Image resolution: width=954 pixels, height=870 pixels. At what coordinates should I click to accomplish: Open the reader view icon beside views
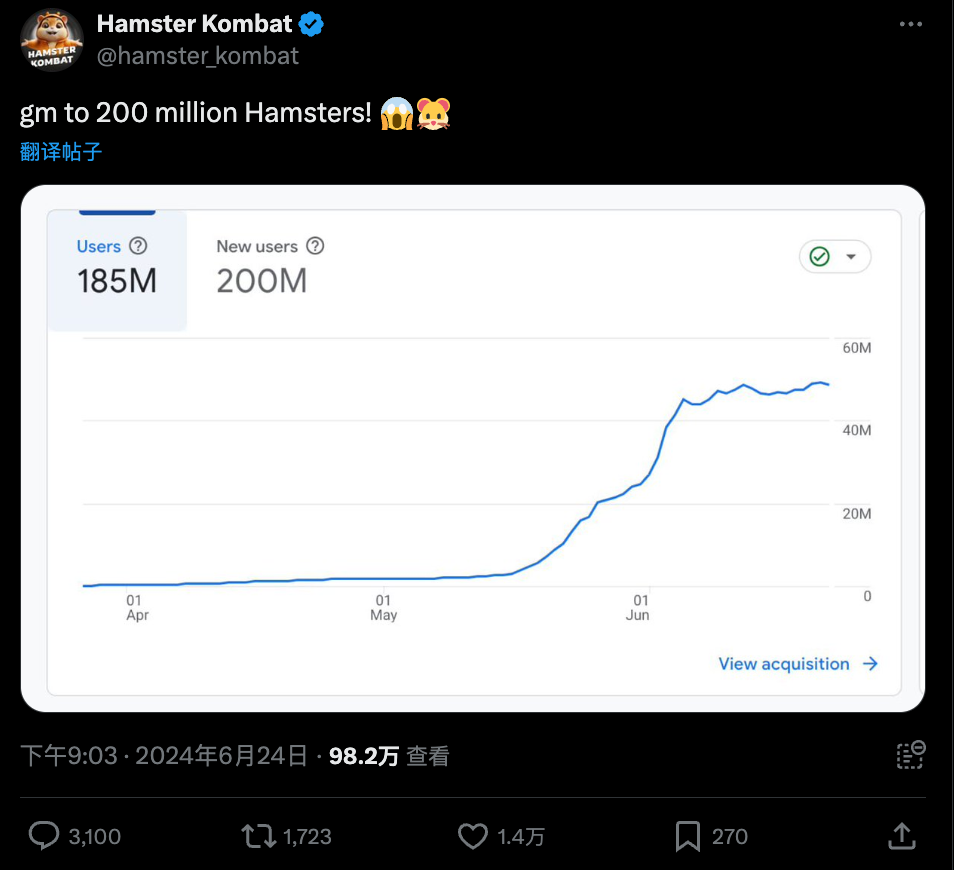click(911, 755)
